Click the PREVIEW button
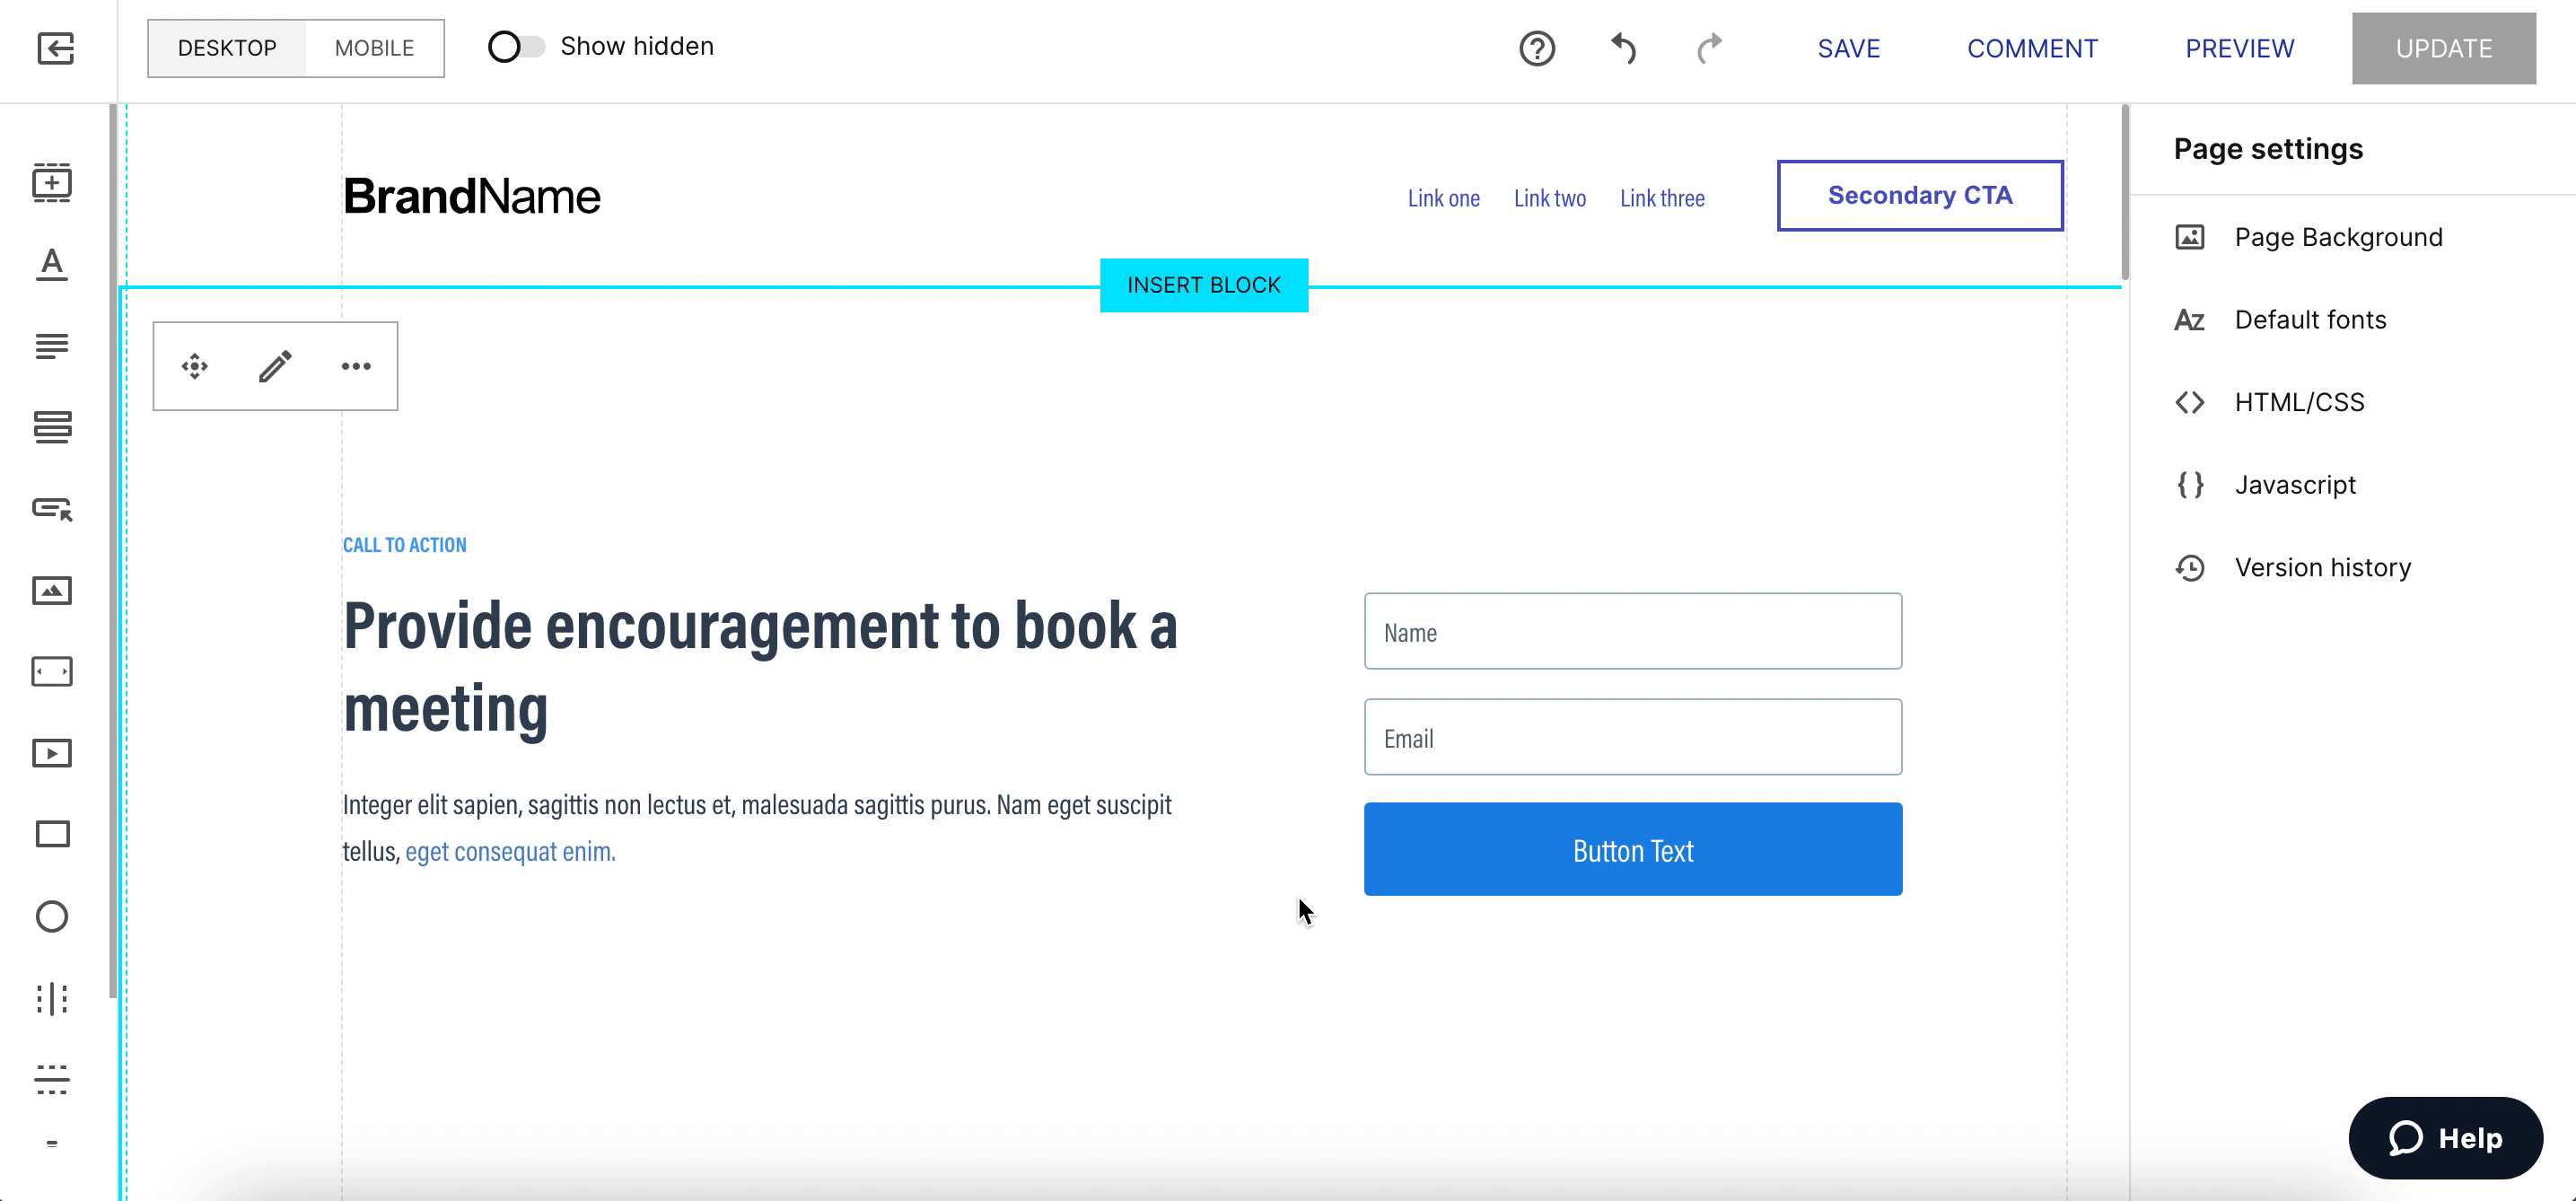The height and width of the screenshot is (1201, 2576). pos(2239,48)
